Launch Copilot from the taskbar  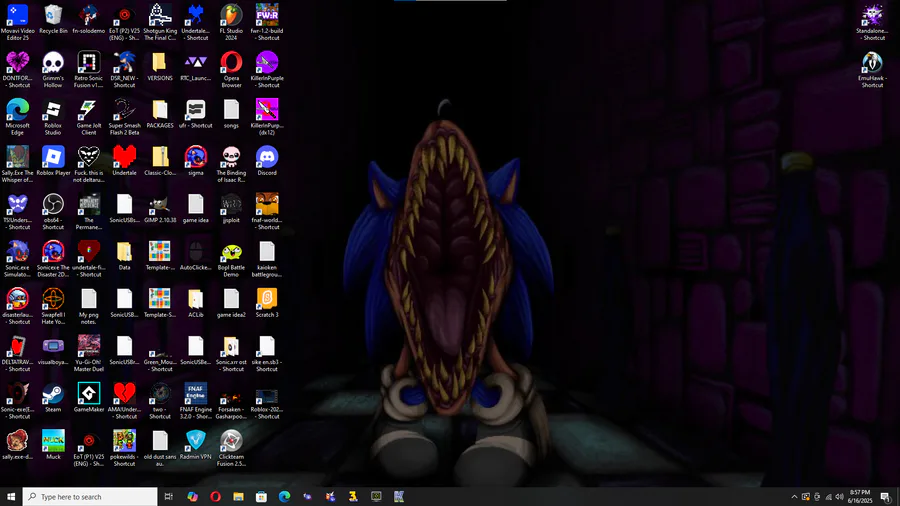point(192,497)
